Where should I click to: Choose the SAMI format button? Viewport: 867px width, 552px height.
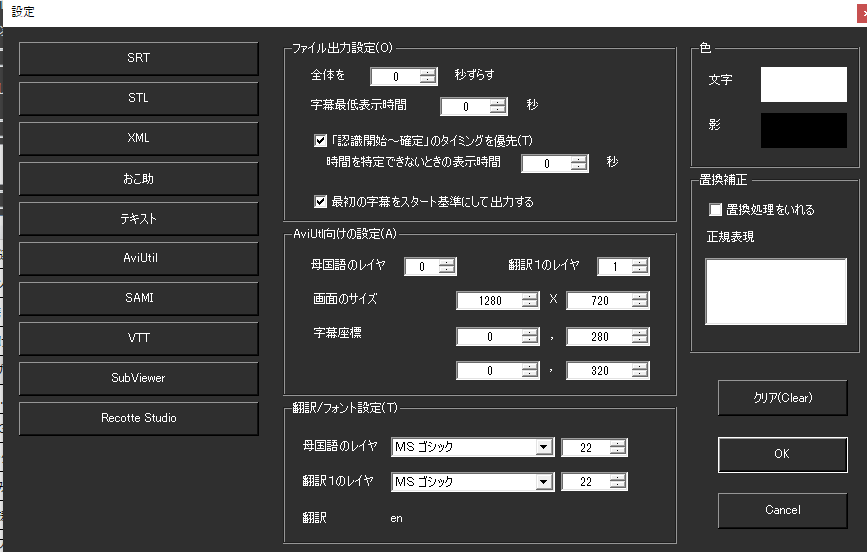[x=138, y=298]
